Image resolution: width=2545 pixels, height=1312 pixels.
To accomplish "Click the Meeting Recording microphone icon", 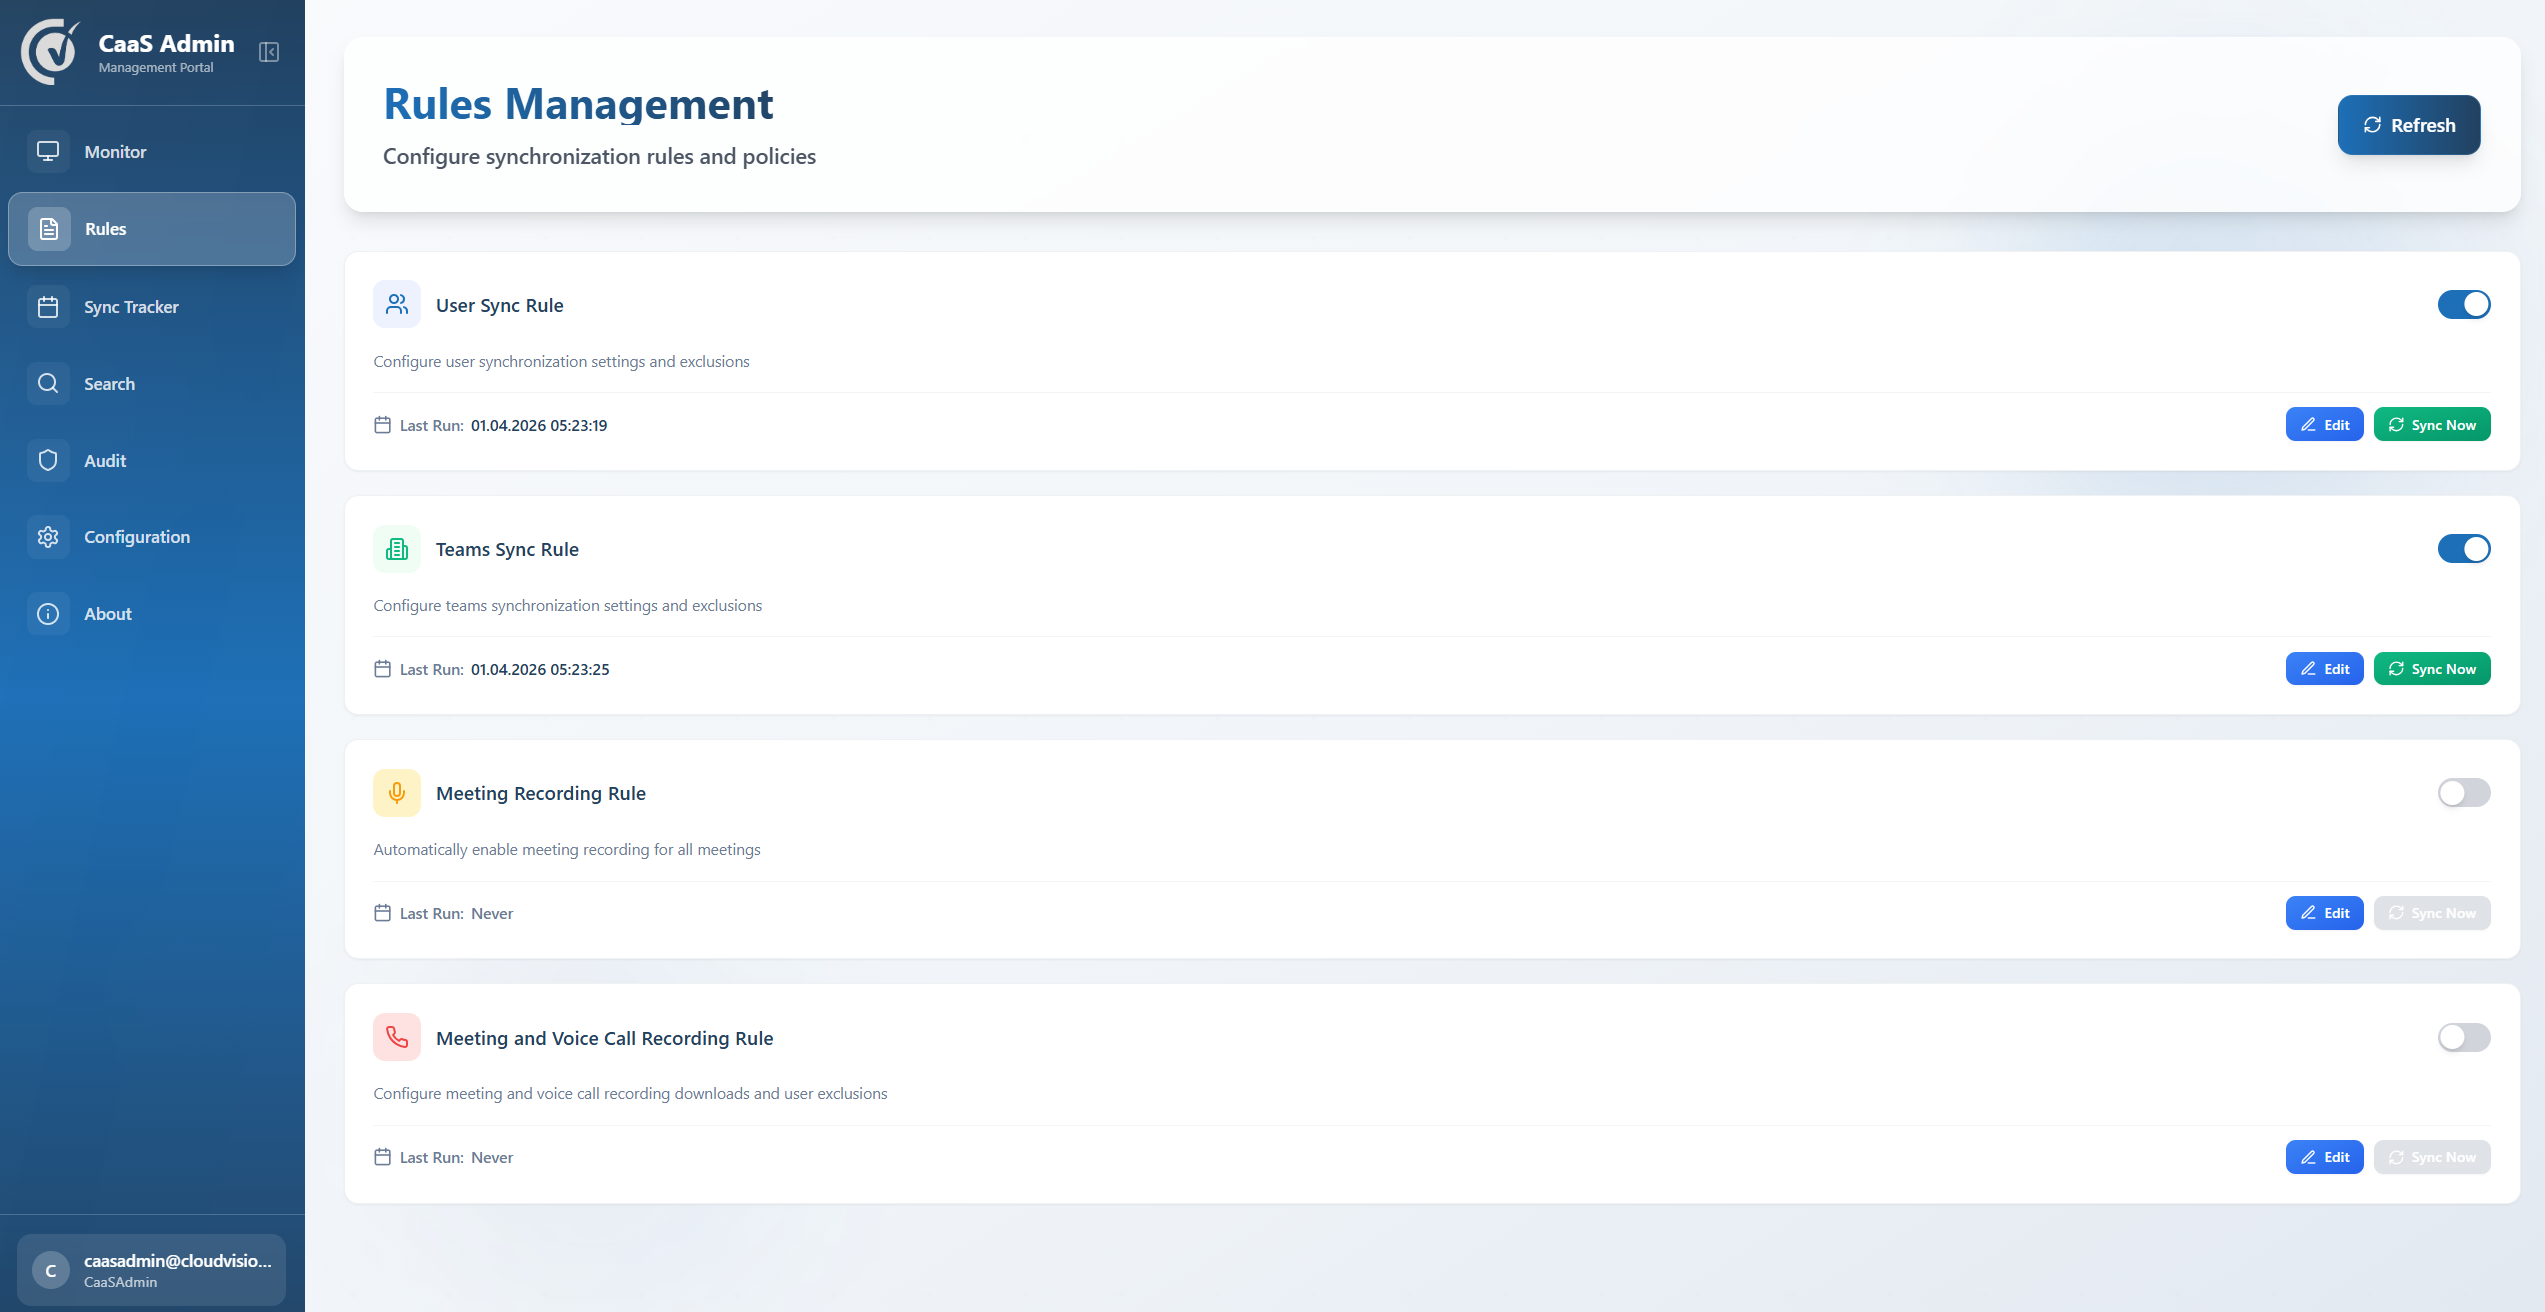I will [x=397, y=793].
